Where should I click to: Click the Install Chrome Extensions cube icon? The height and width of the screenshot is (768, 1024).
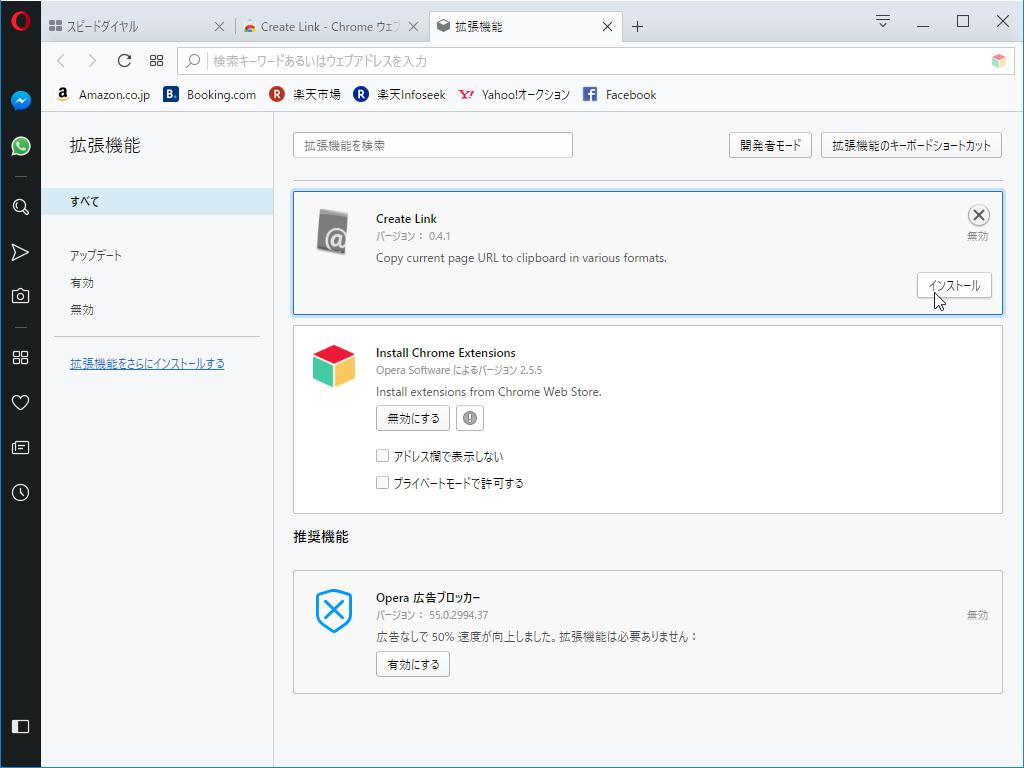333,367
